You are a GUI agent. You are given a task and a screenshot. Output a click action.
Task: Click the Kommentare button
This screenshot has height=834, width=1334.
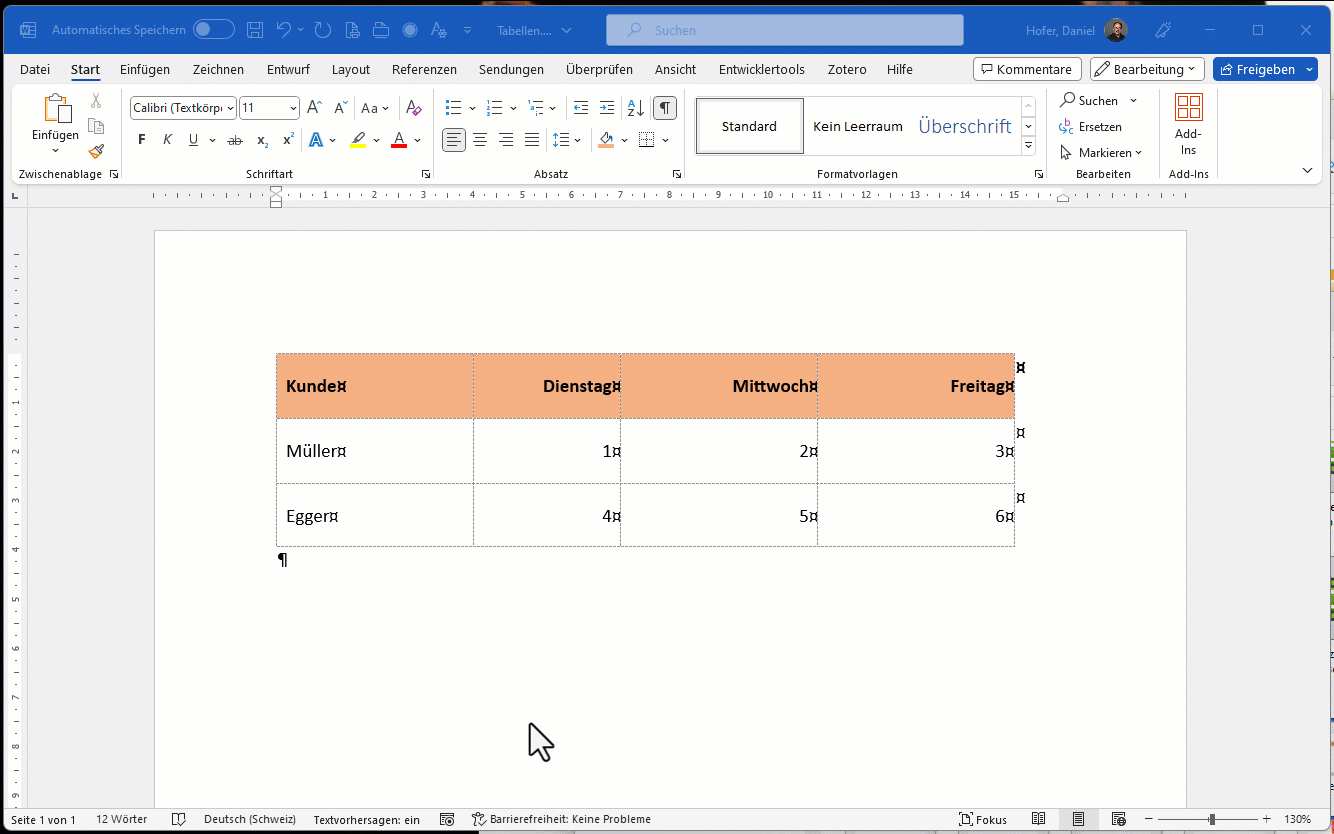(1027, 69)
